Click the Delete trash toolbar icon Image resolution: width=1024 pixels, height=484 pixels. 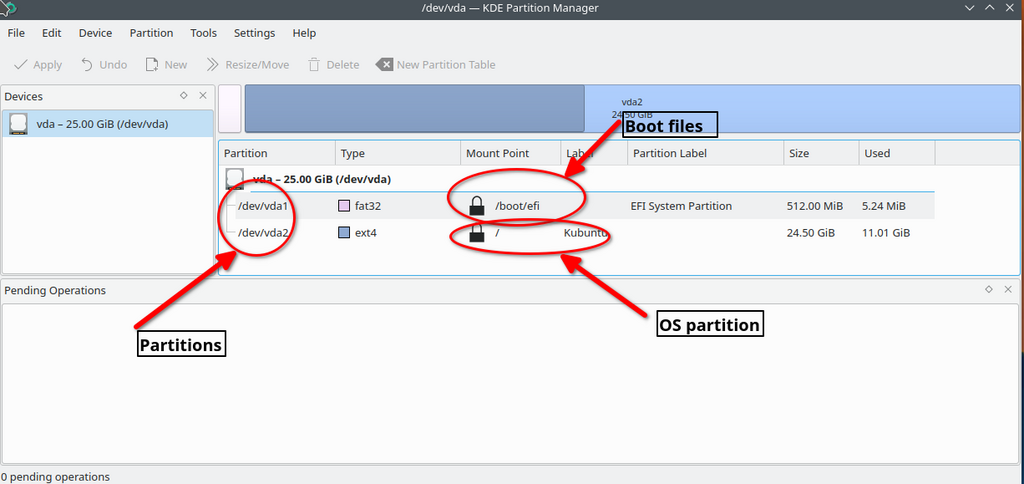[314, 65]
